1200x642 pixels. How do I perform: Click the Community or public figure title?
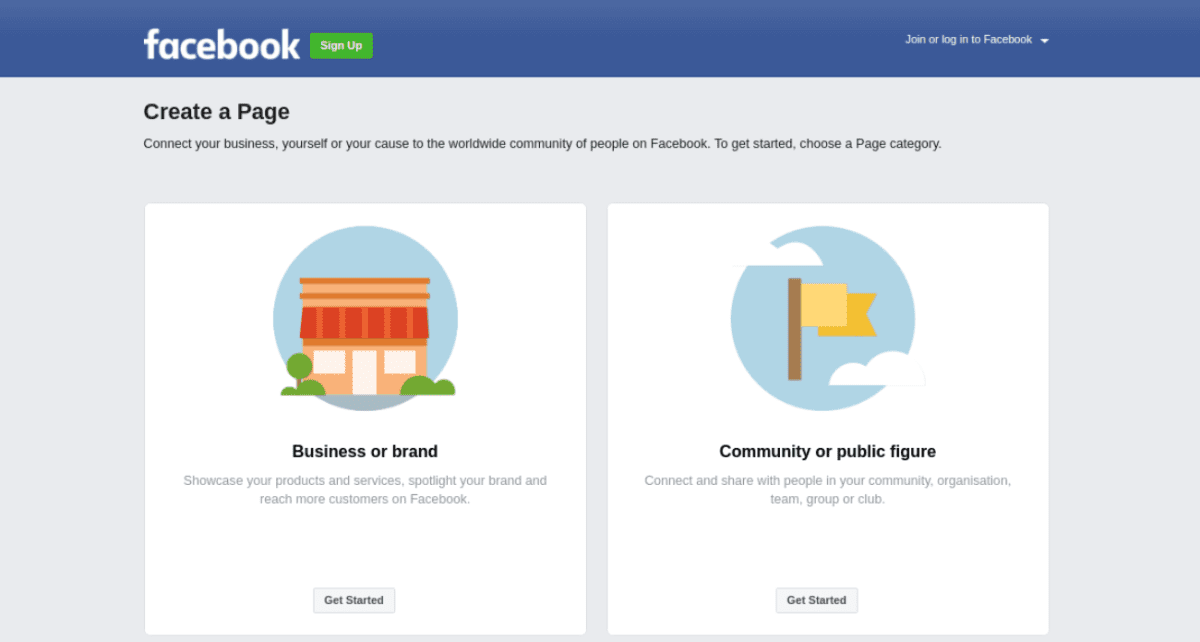coord(827,451)
